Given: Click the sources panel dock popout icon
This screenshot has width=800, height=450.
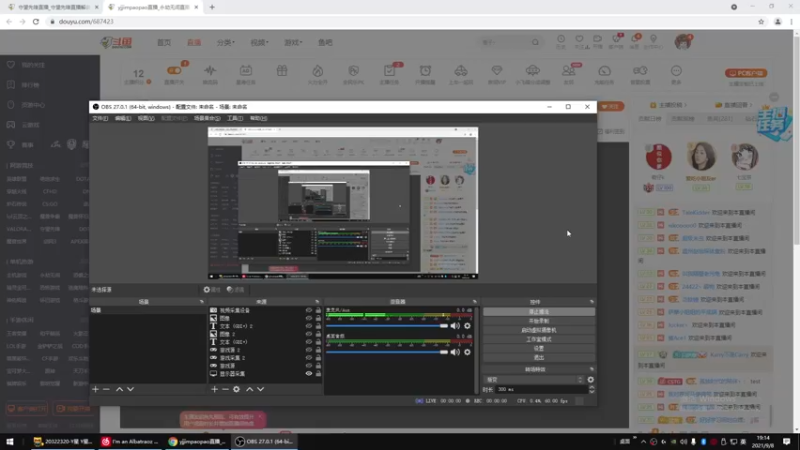Looking at the screenshot, I should (x=317, y=302).
